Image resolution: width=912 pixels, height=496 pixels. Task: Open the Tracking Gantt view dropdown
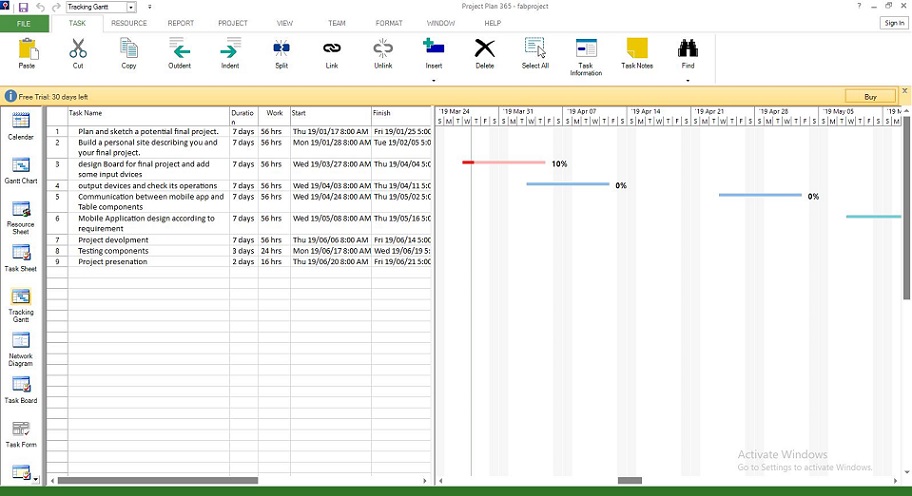point(131,7)
